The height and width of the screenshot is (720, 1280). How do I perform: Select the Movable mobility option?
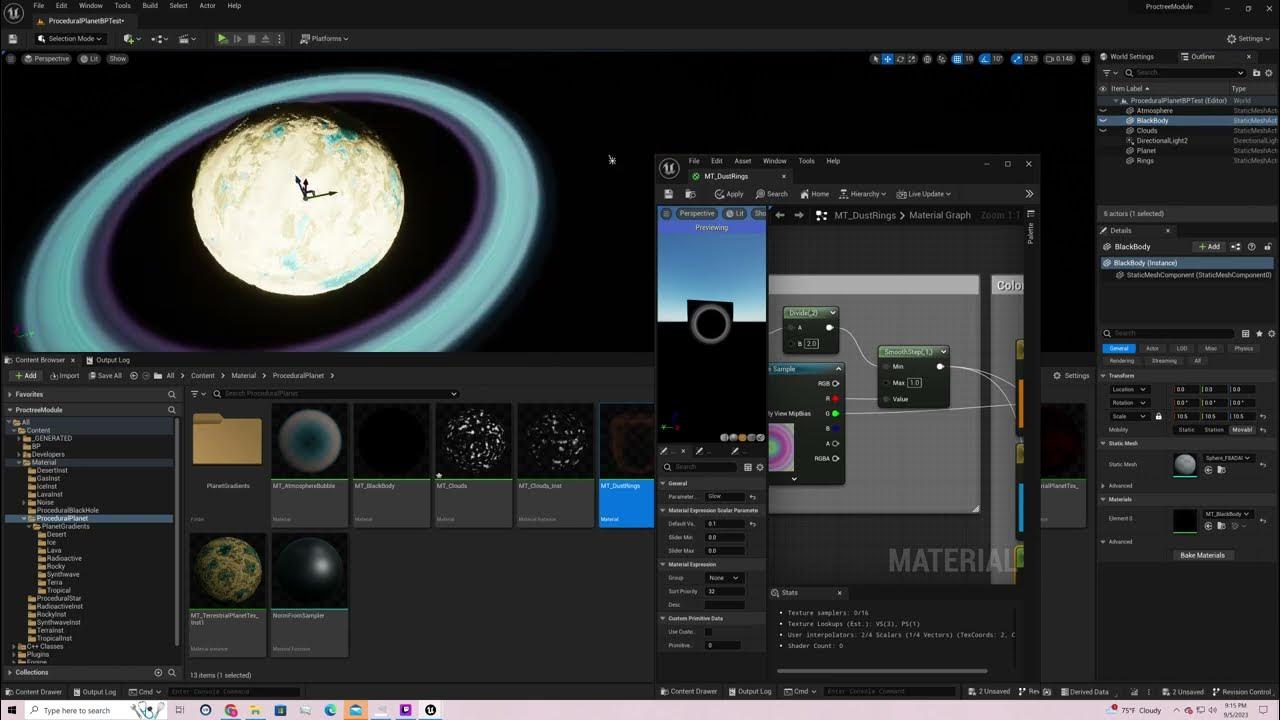pos(1242,430)
